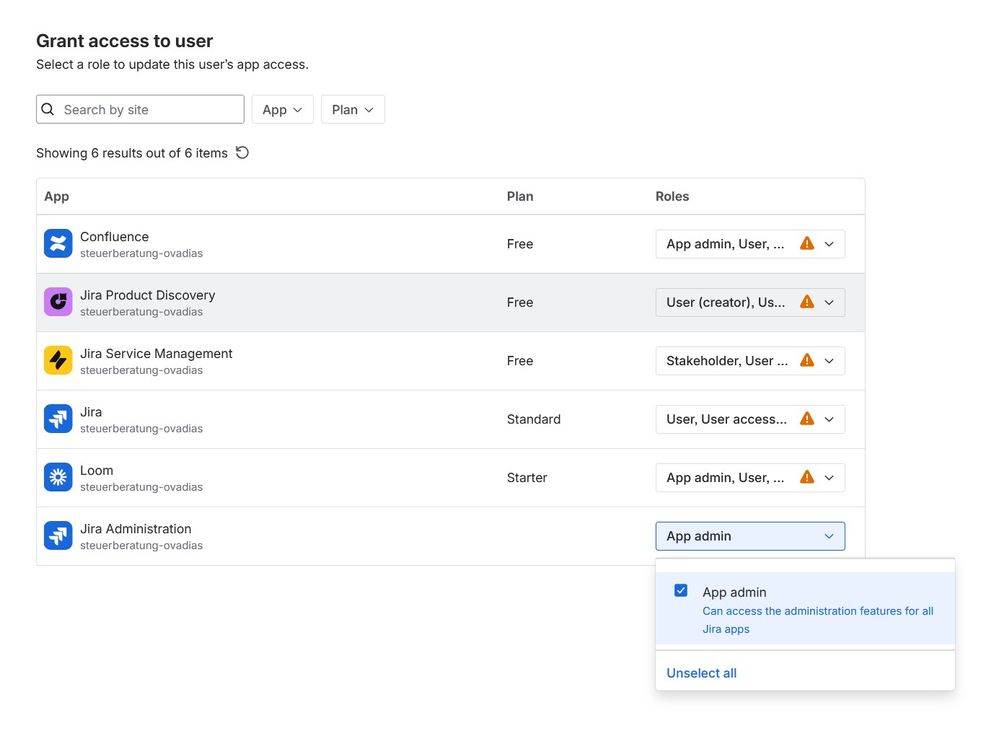
Task: Click Unselect all link
Action: coord(701,673)
